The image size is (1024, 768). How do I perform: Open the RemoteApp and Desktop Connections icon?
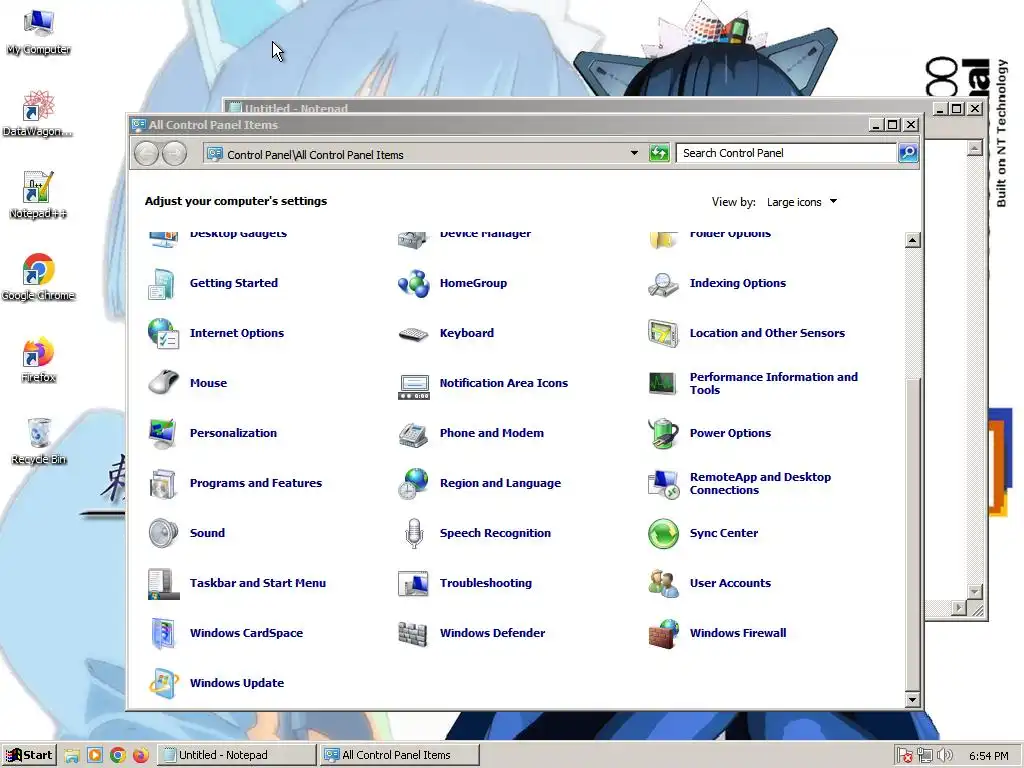tap(663, 484)
